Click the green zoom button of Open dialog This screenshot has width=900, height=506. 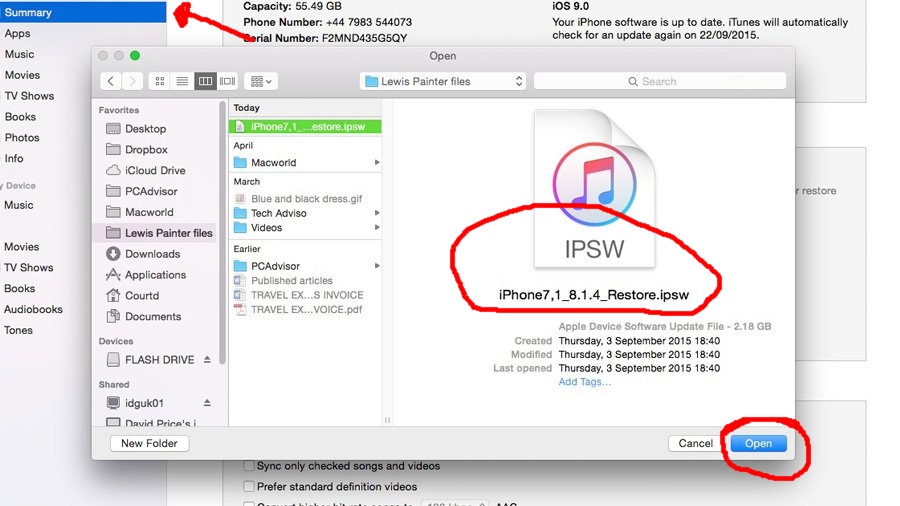tap(135, 55)
